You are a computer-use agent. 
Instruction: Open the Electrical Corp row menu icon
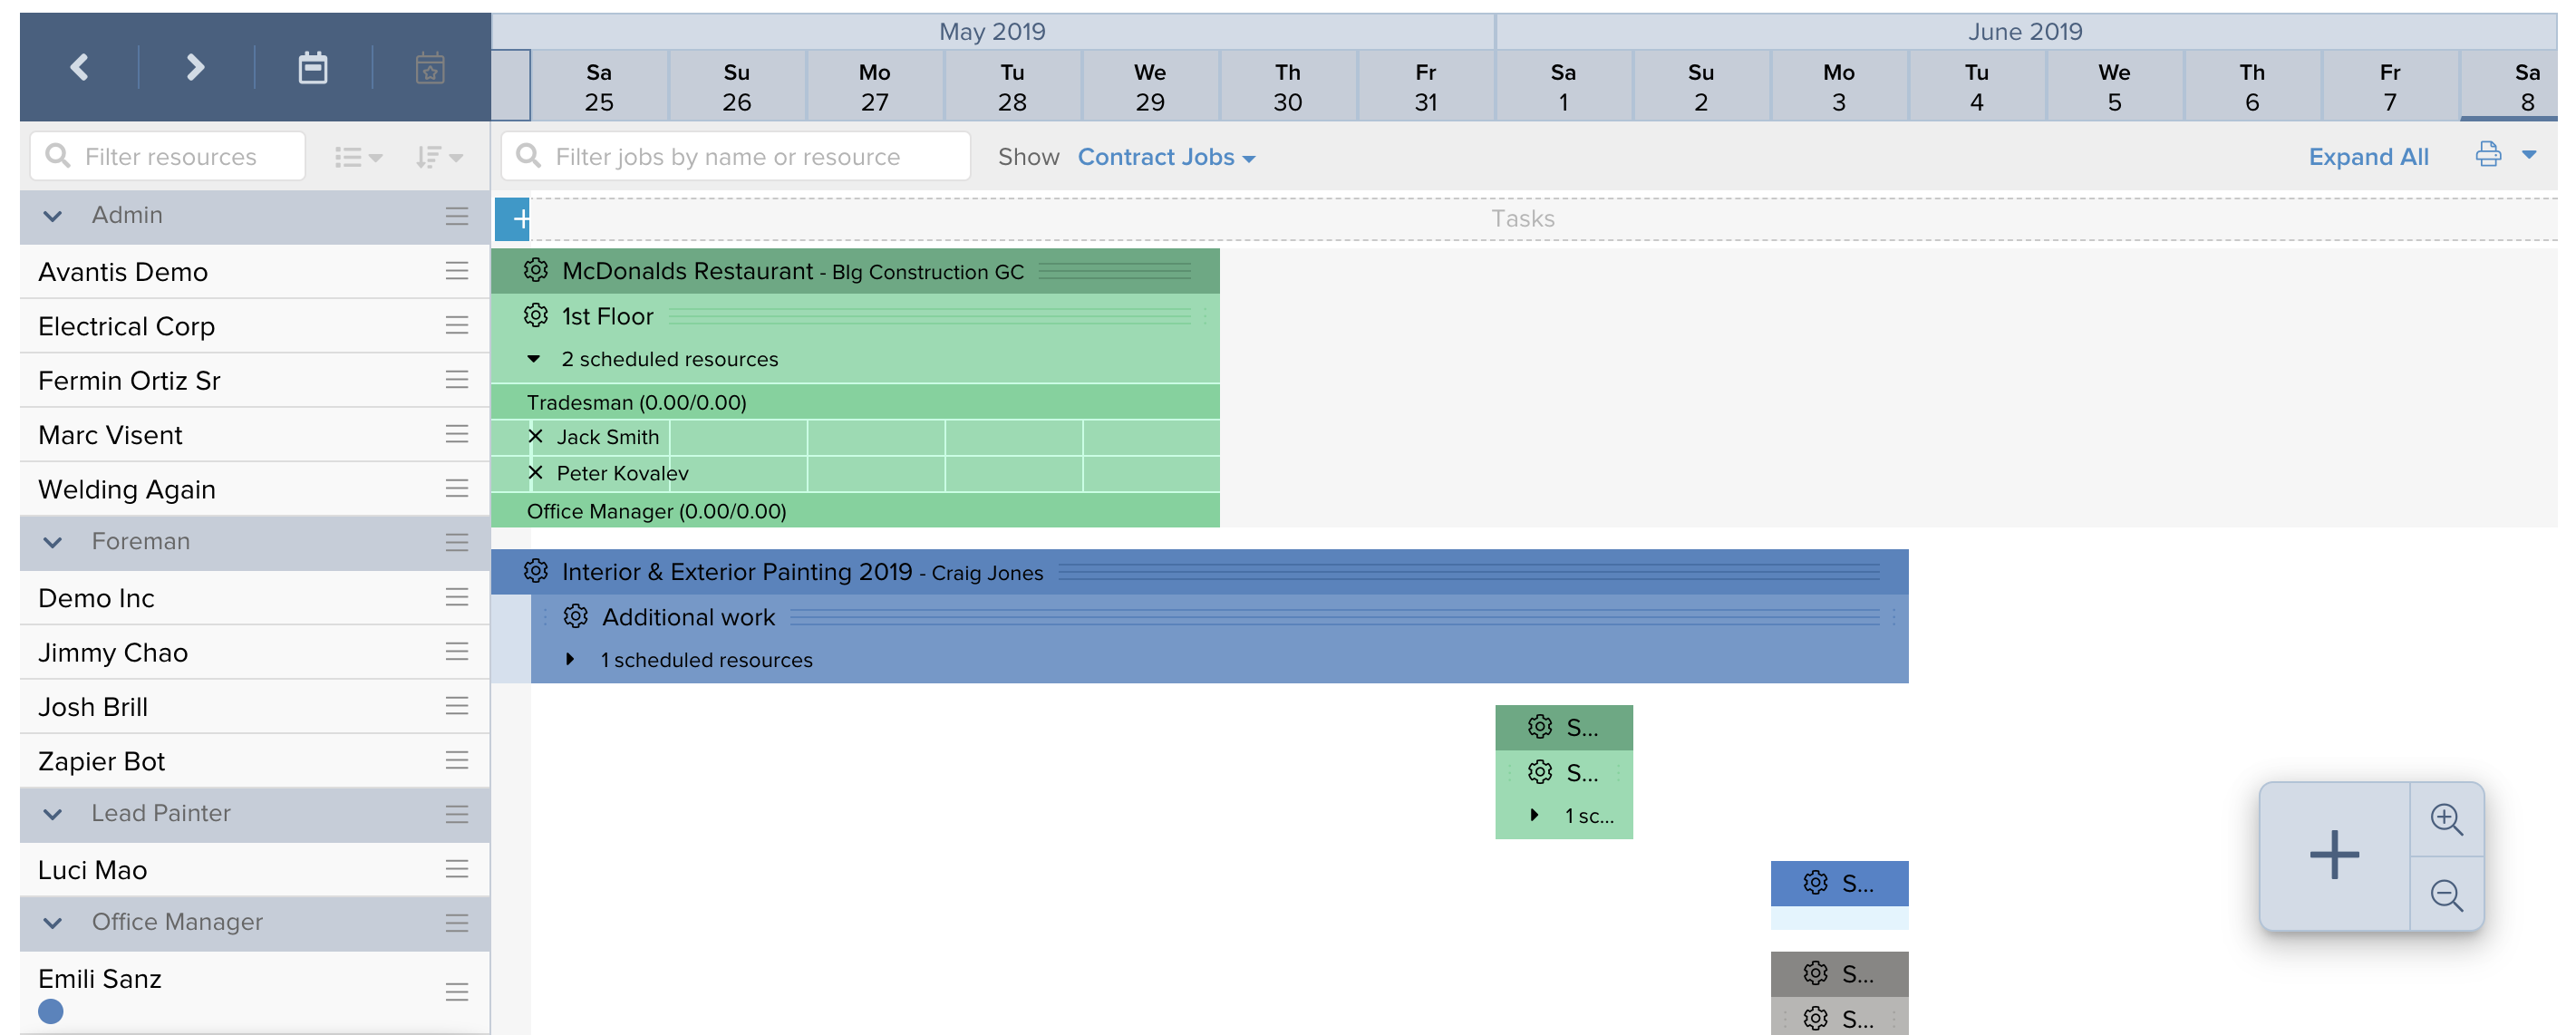457,325
